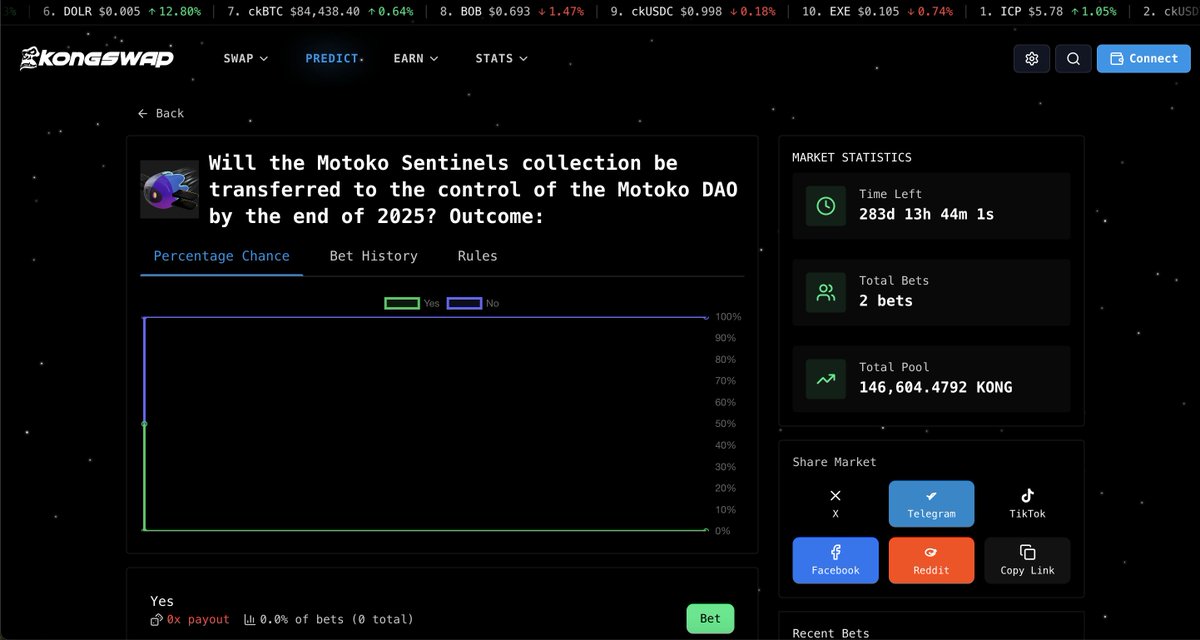Click the 146,604.4792 KONG pool value
Image resolution: width=1200 pixels, height=640 pixels.
(935, 387)
